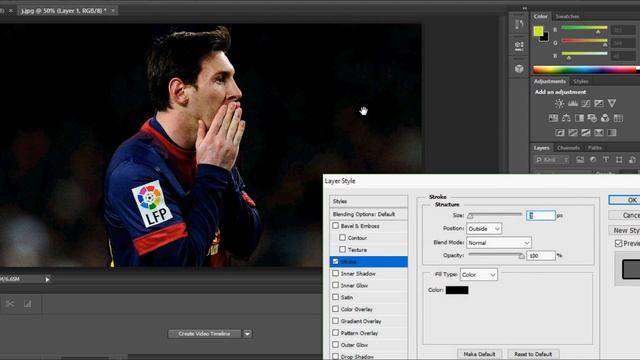This screenshot has height=360, width=640.
Task: Open the Properties panel icon in dock
Action: (519, 46)
